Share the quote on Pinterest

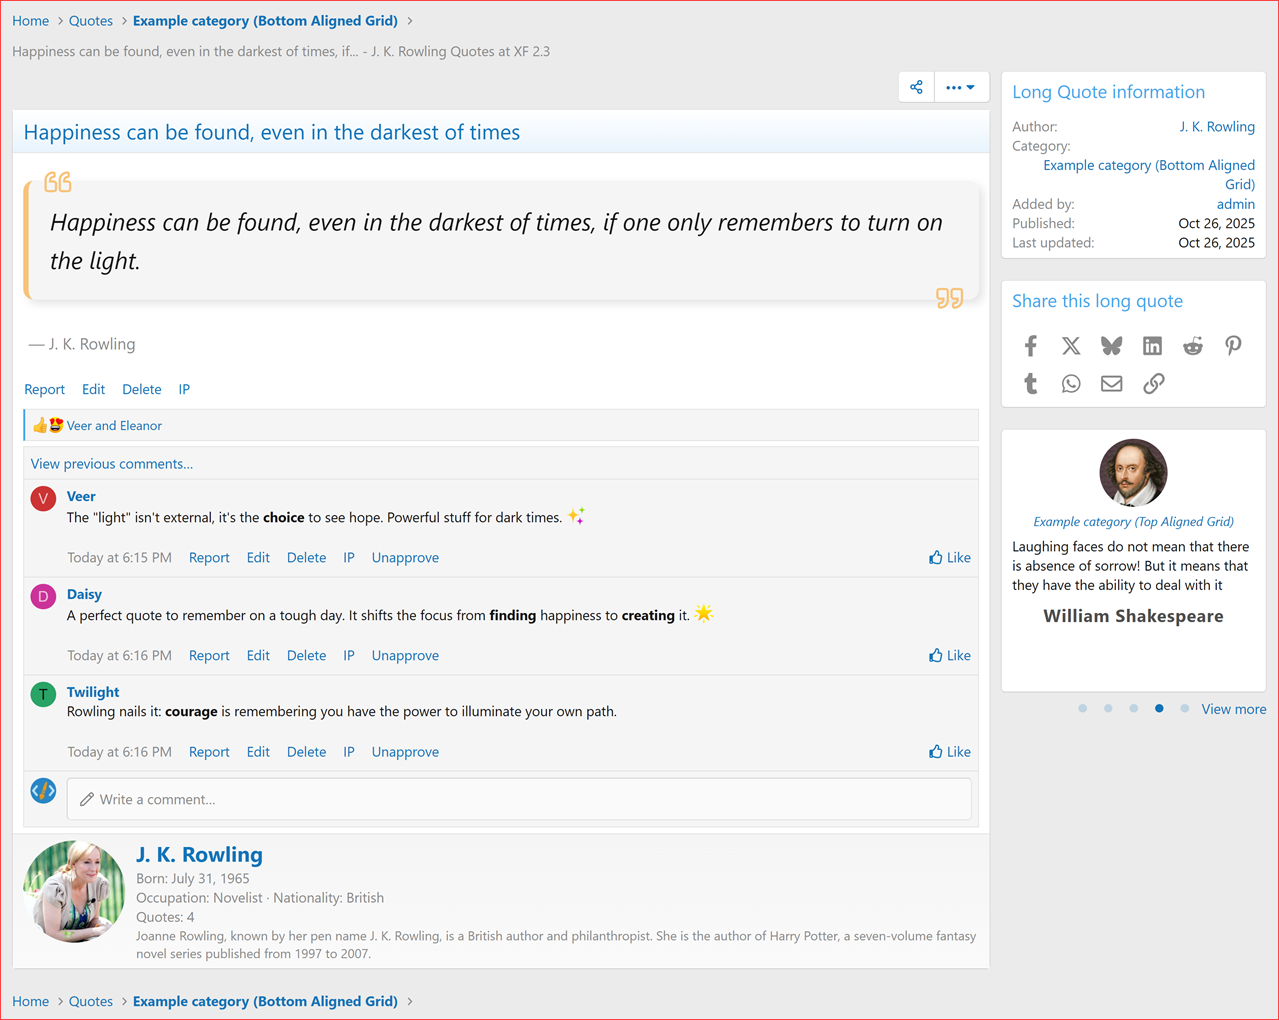pyautogui.click(x=1233, y=345)
